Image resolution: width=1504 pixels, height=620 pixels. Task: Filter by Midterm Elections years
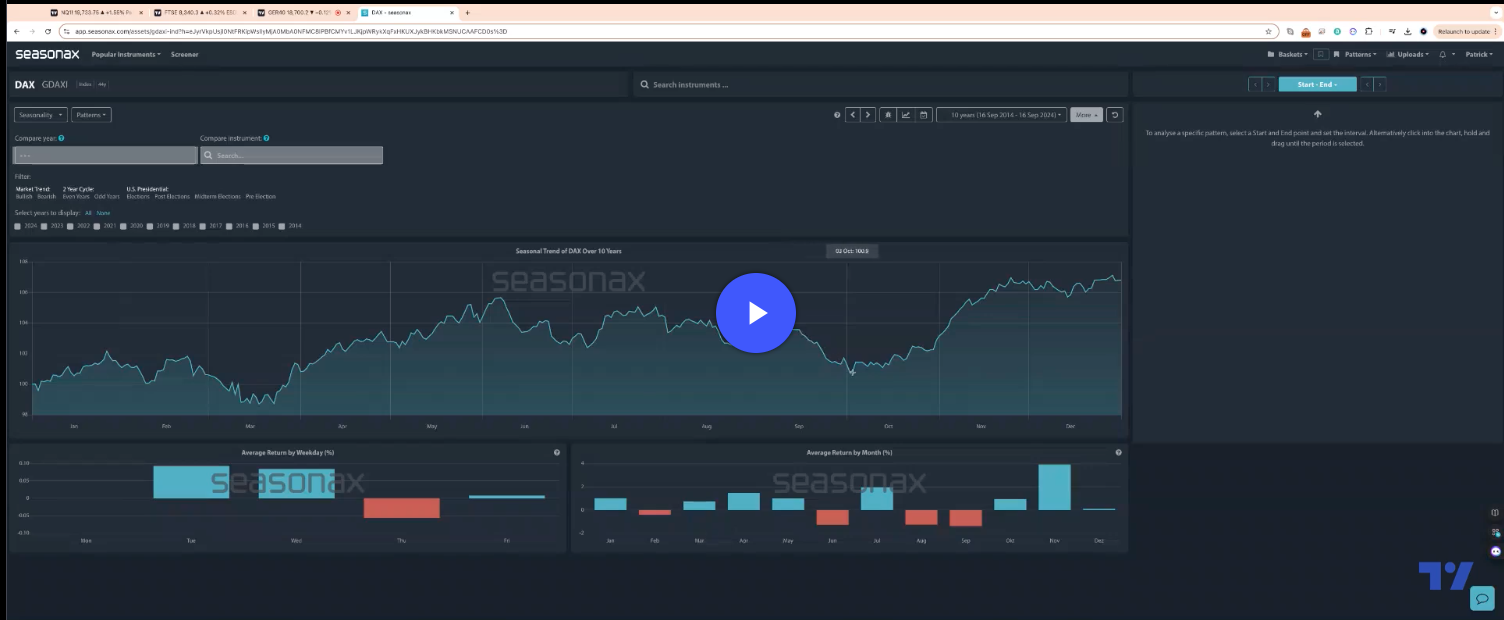pyautogui.click(x=218, y=196)
